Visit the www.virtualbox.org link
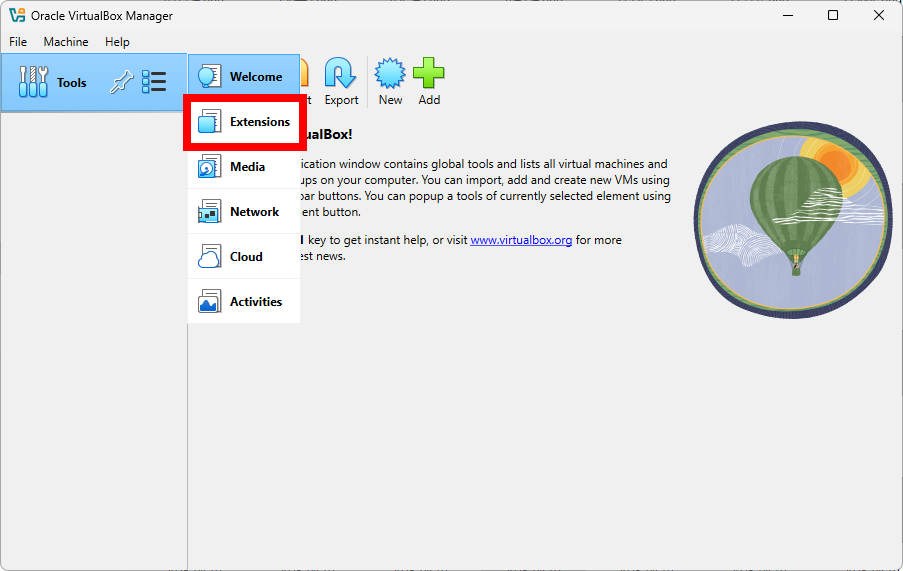The height and width of the screenshot is (571, 903). tap(521, 240)
